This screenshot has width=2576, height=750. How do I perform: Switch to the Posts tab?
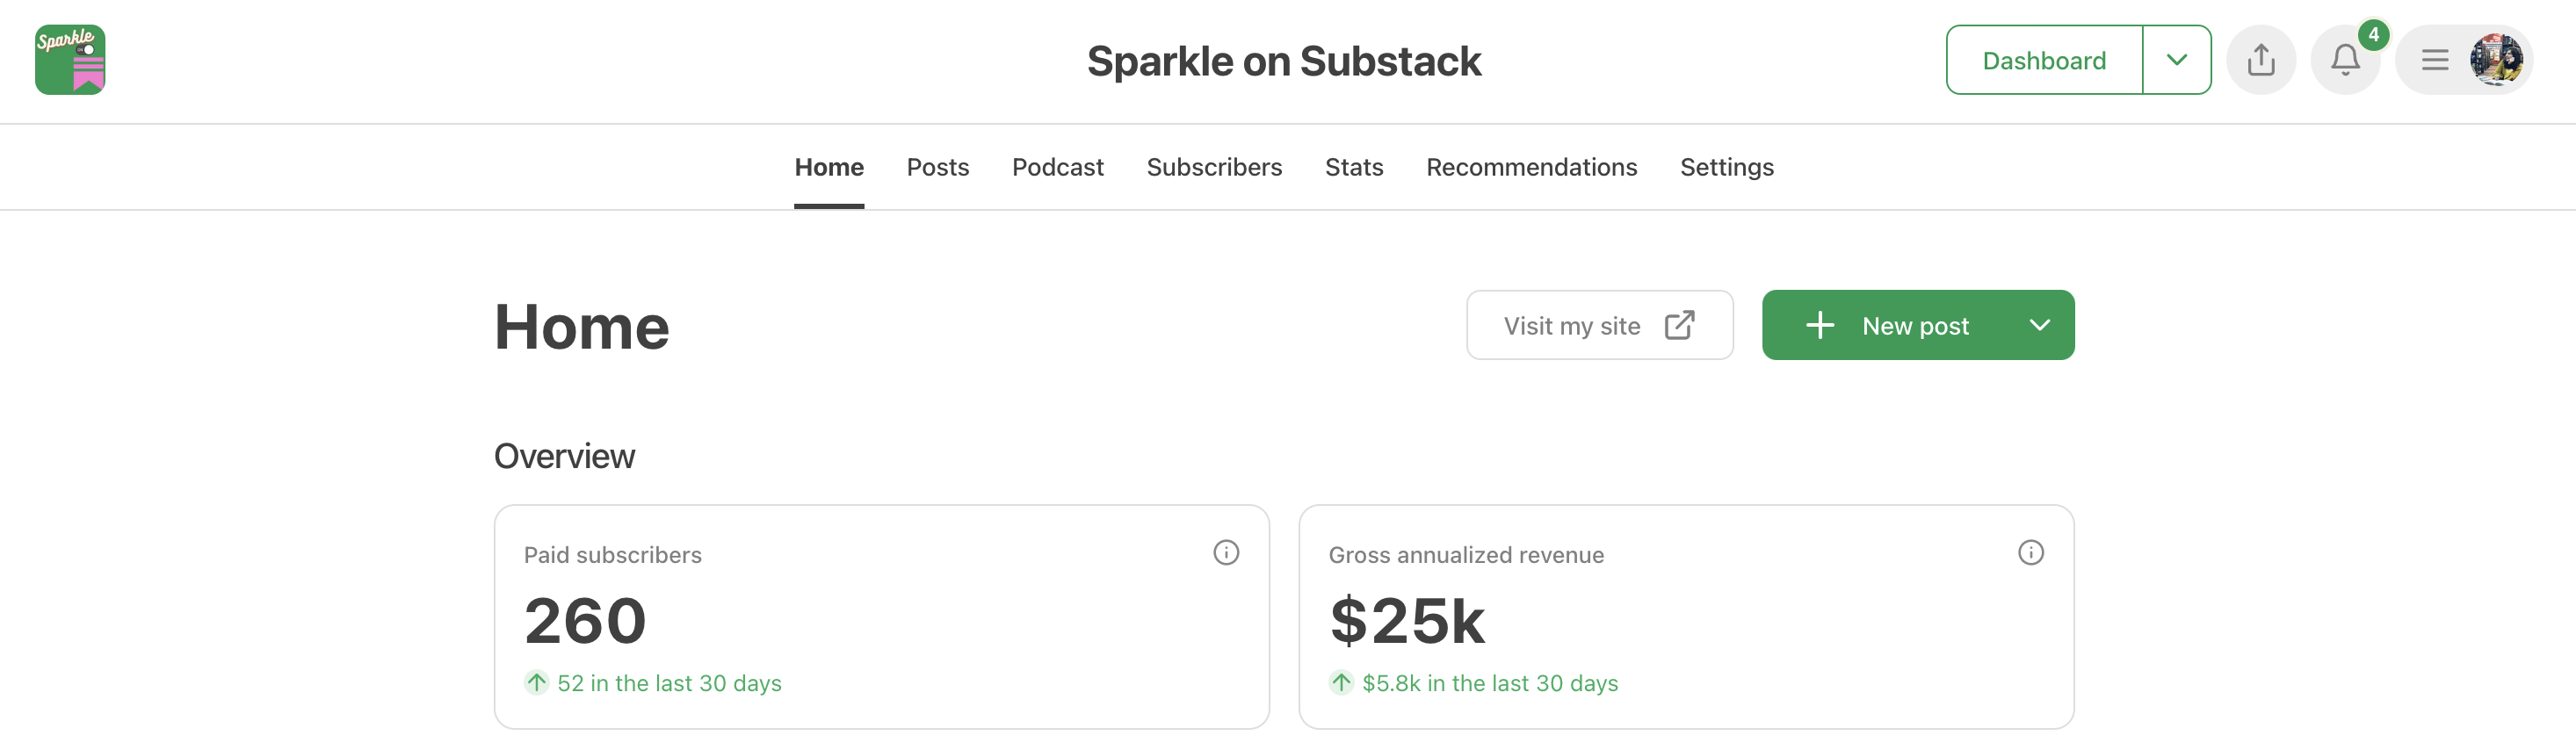point(937,167)
